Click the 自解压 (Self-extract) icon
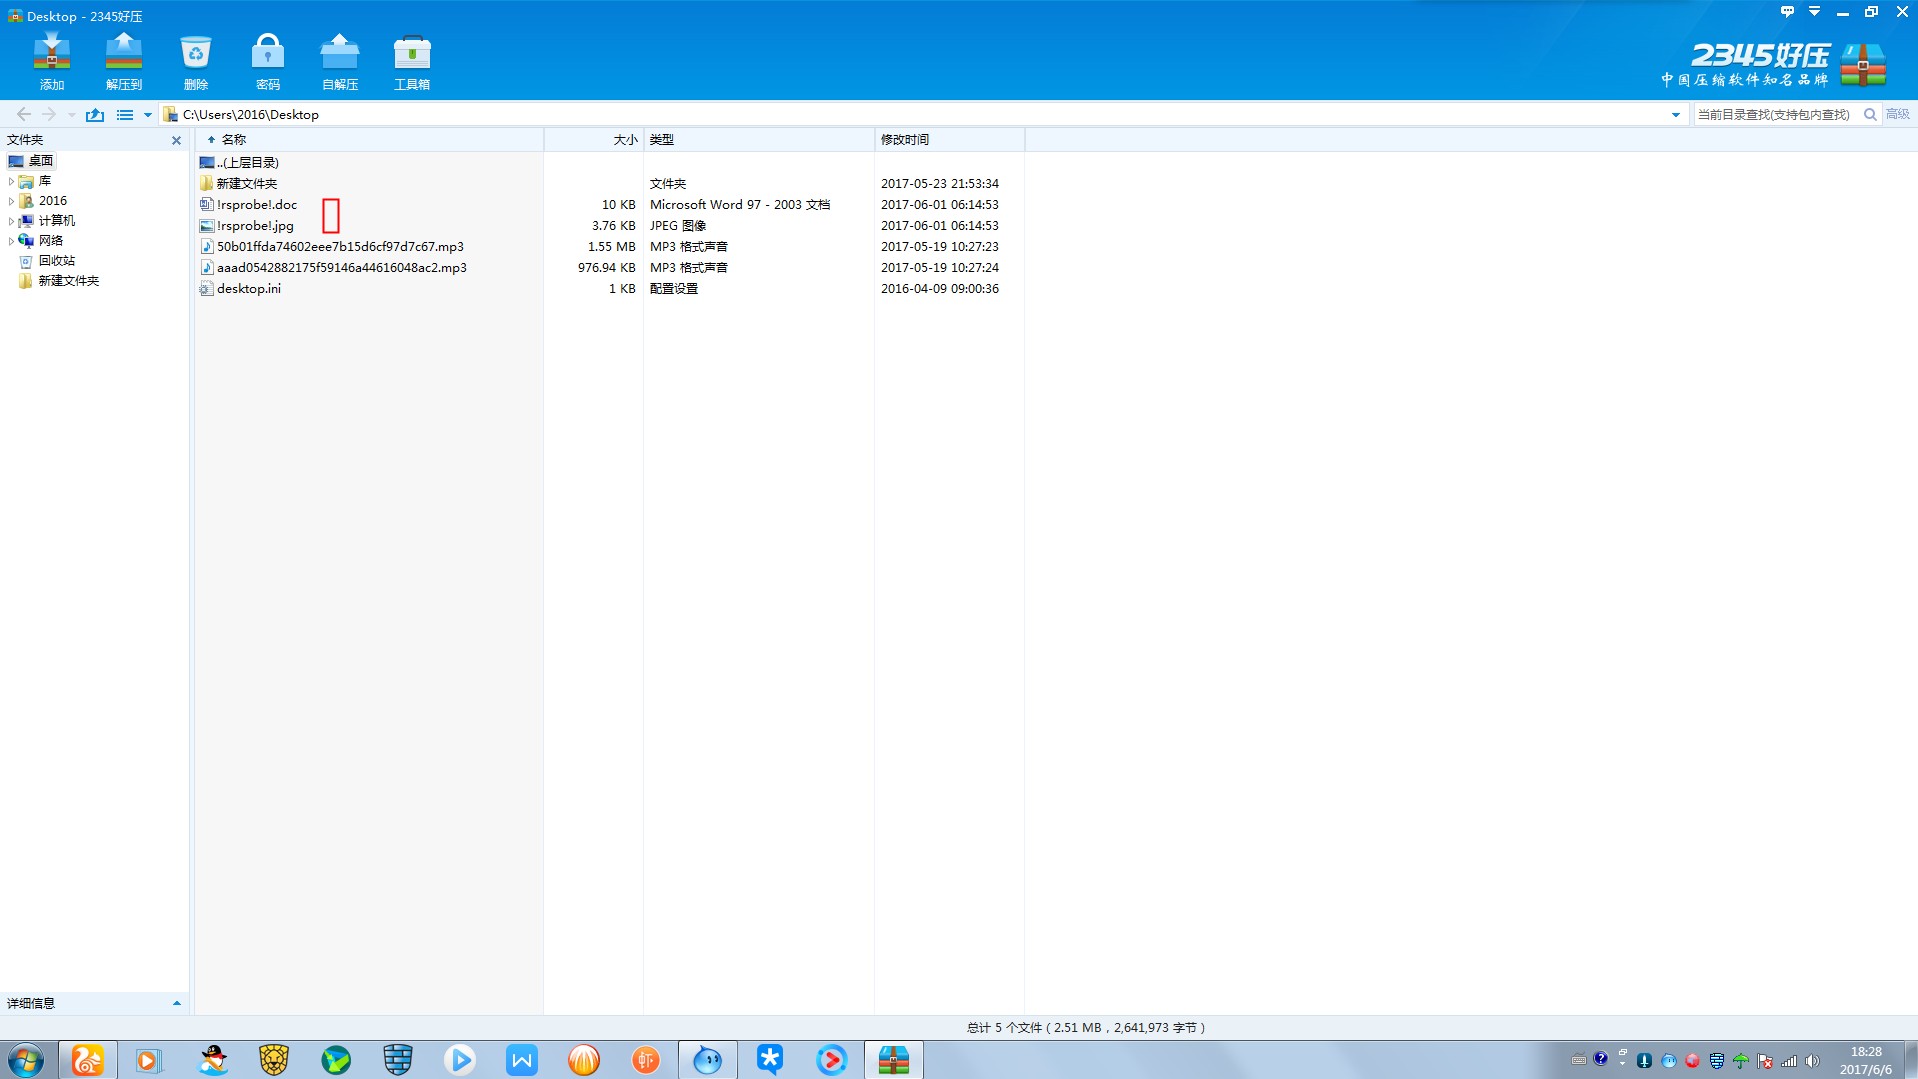The height and width of the screenshot is (1079, 1918). coord(340,61)
